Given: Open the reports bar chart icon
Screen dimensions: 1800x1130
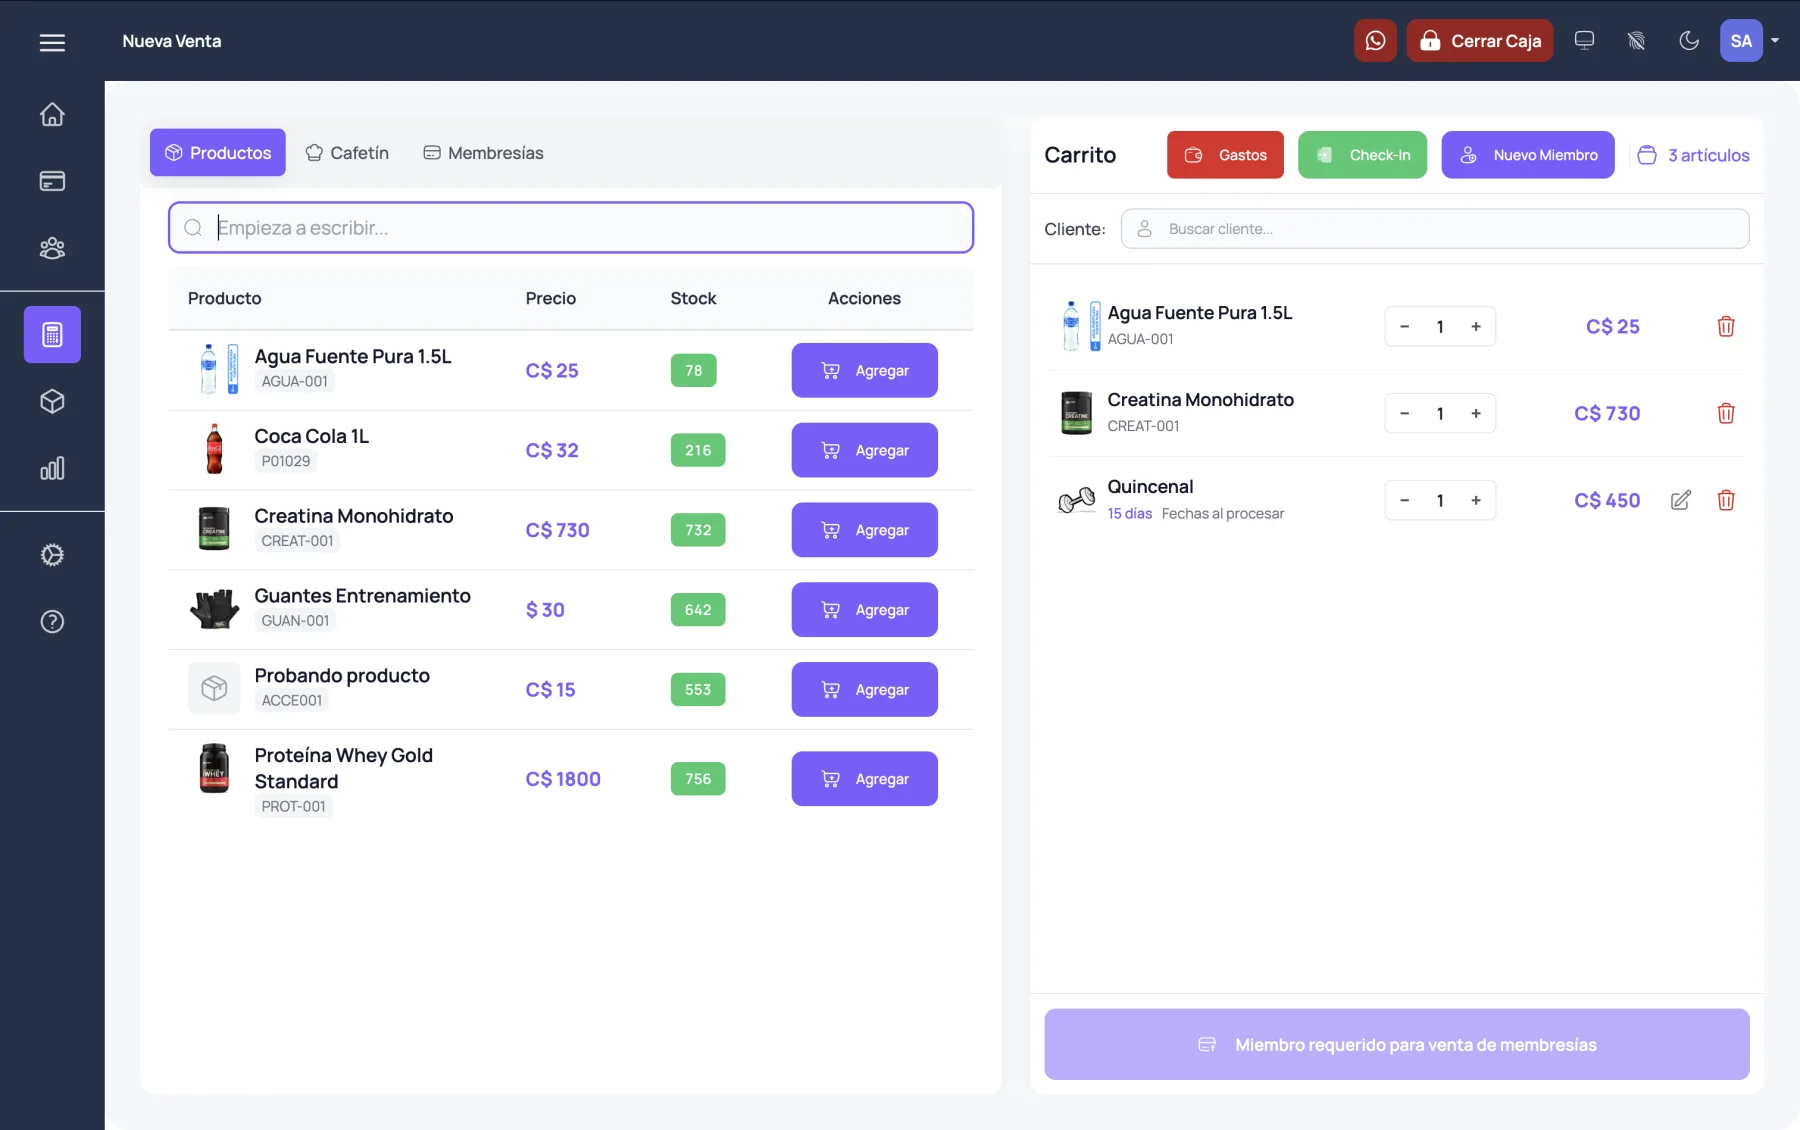Looking at the screenshot, I should point(52,468).
